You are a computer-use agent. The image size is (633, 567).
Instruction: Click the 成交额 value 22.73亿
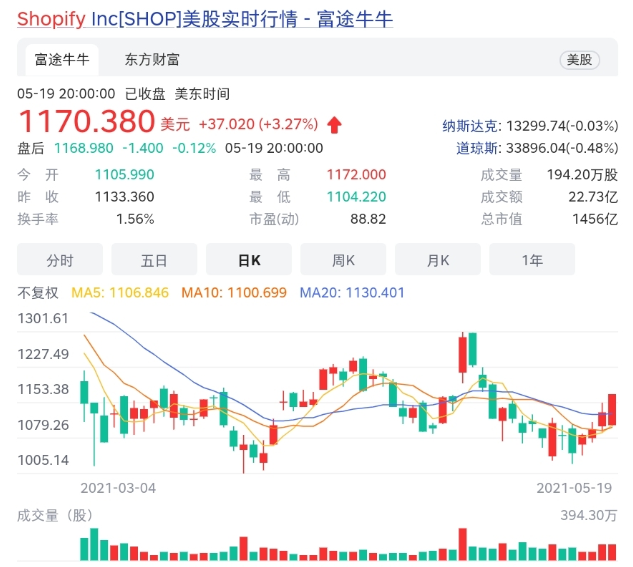coord(593,197)
